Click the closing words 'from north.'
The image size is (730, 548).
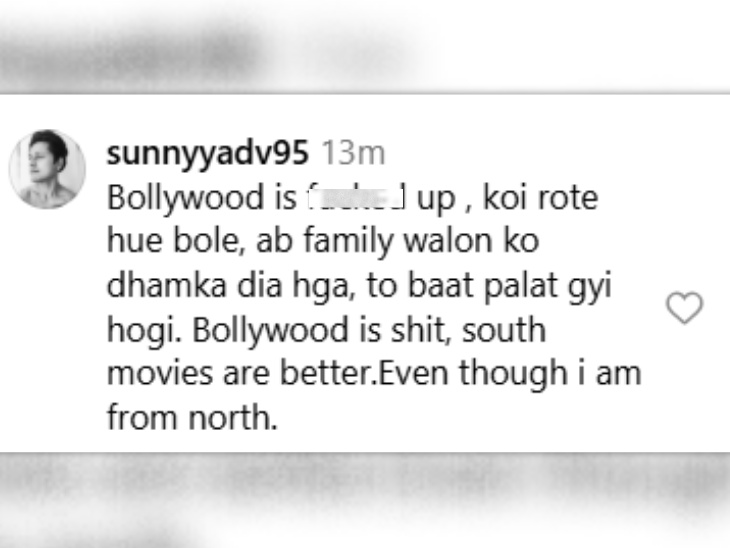point(192,417)
